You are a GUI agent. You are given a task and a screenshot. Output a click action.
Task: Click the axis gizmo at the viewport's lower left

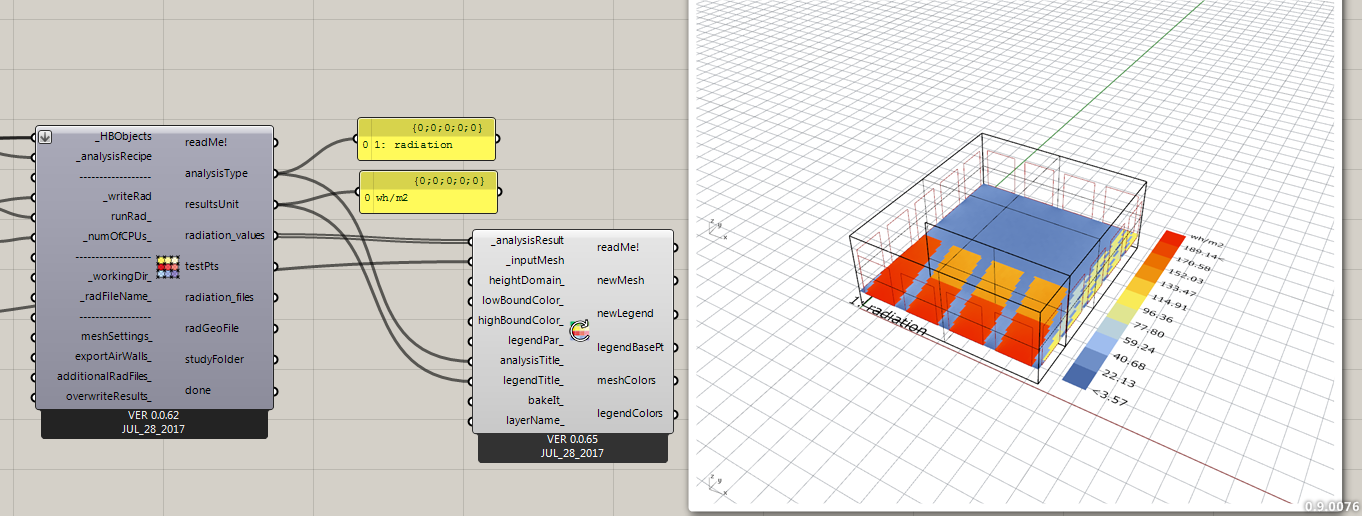[x=716, y=482]
